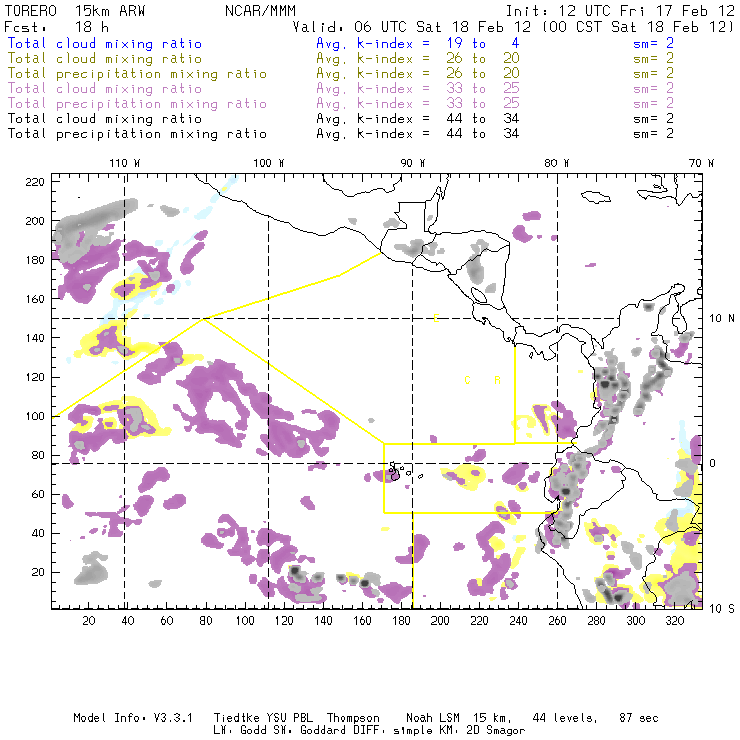Select the blue 'Total cloud mixing ratio' legend line

(x=105, y=44)
